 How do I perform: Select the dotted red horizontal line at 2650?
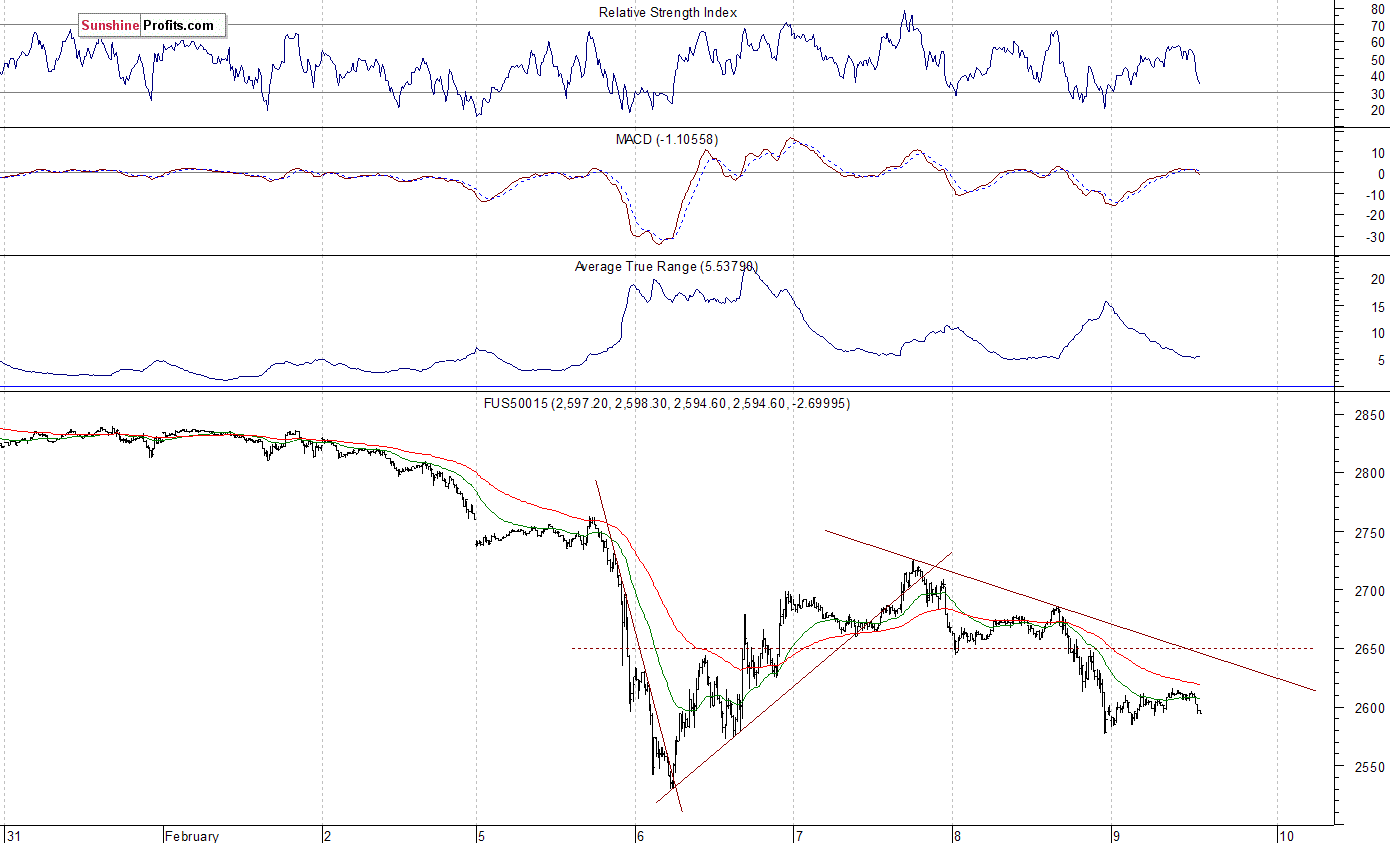(x=942, y=648)
